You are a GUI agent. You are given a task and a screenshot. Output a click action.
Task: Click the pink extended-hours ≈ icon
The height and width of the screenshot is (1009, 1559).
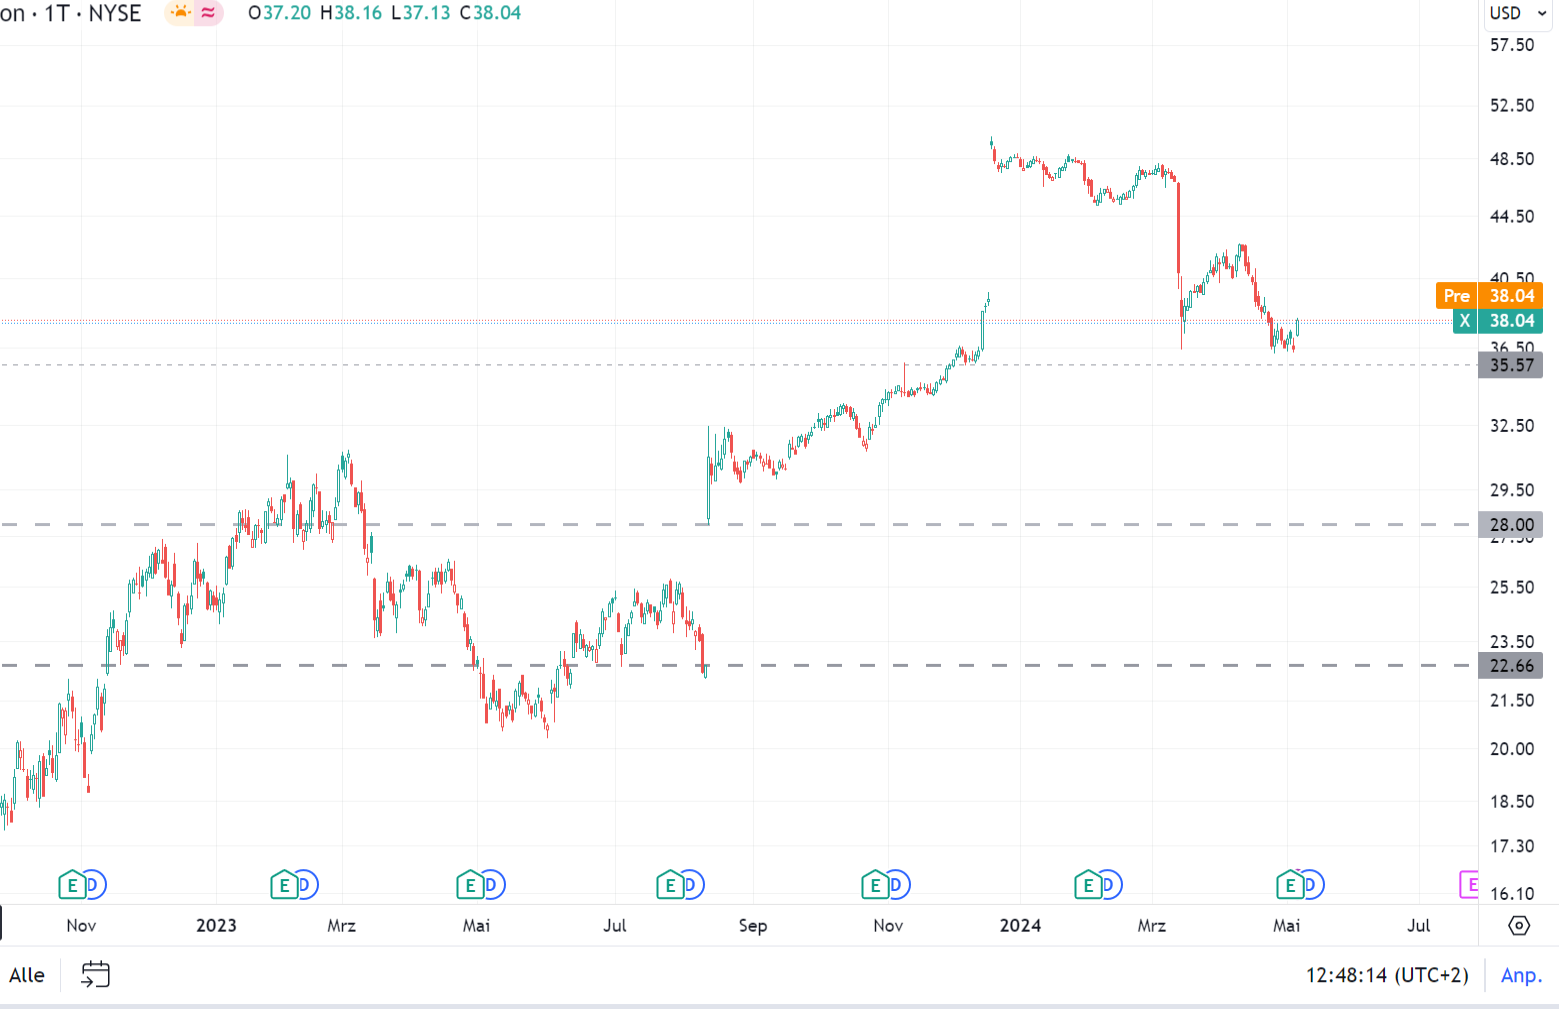tap(206, 13)
